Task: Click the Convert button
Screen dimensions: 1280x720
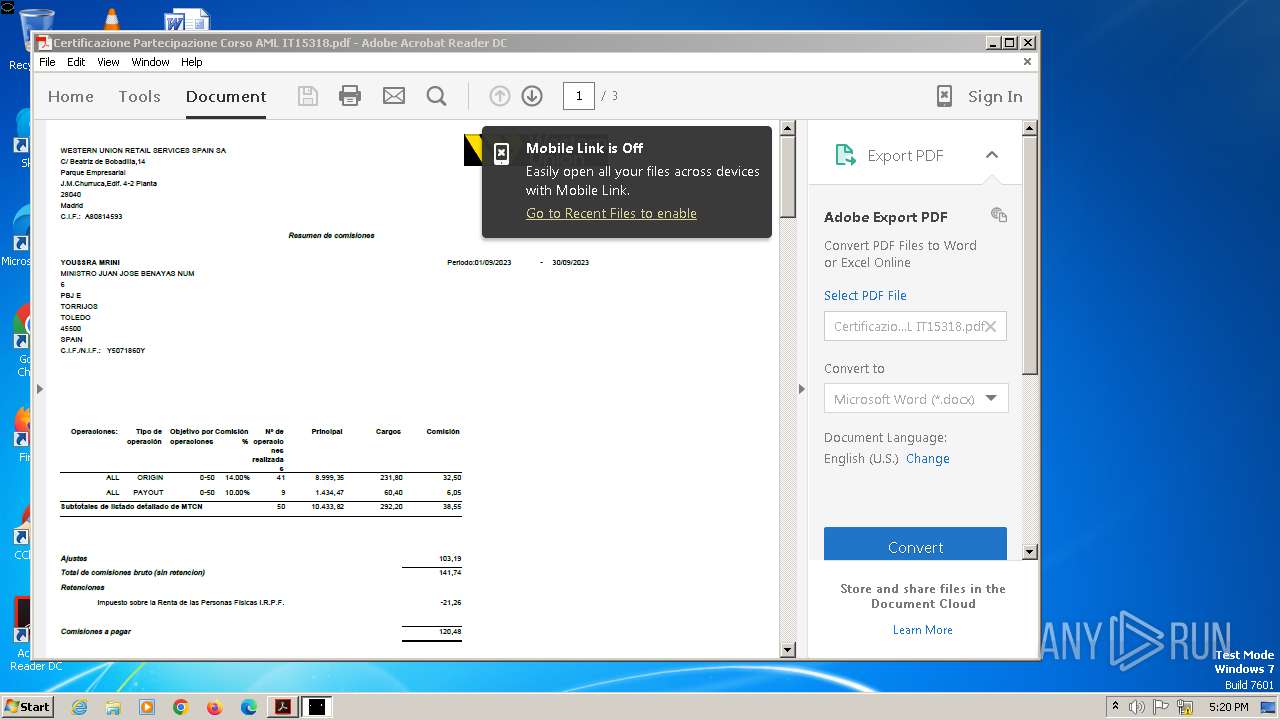Action: [x=915, y=545]
